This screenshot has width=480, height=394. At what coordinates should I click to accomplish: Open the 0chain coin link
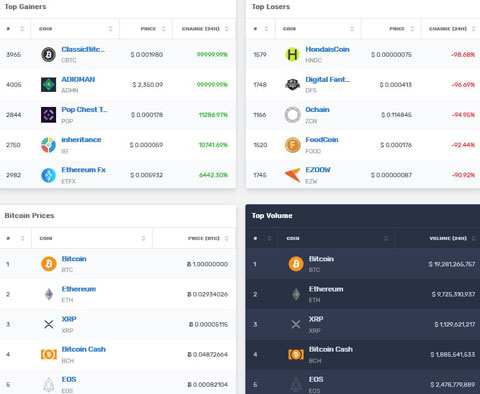point(317,110)
